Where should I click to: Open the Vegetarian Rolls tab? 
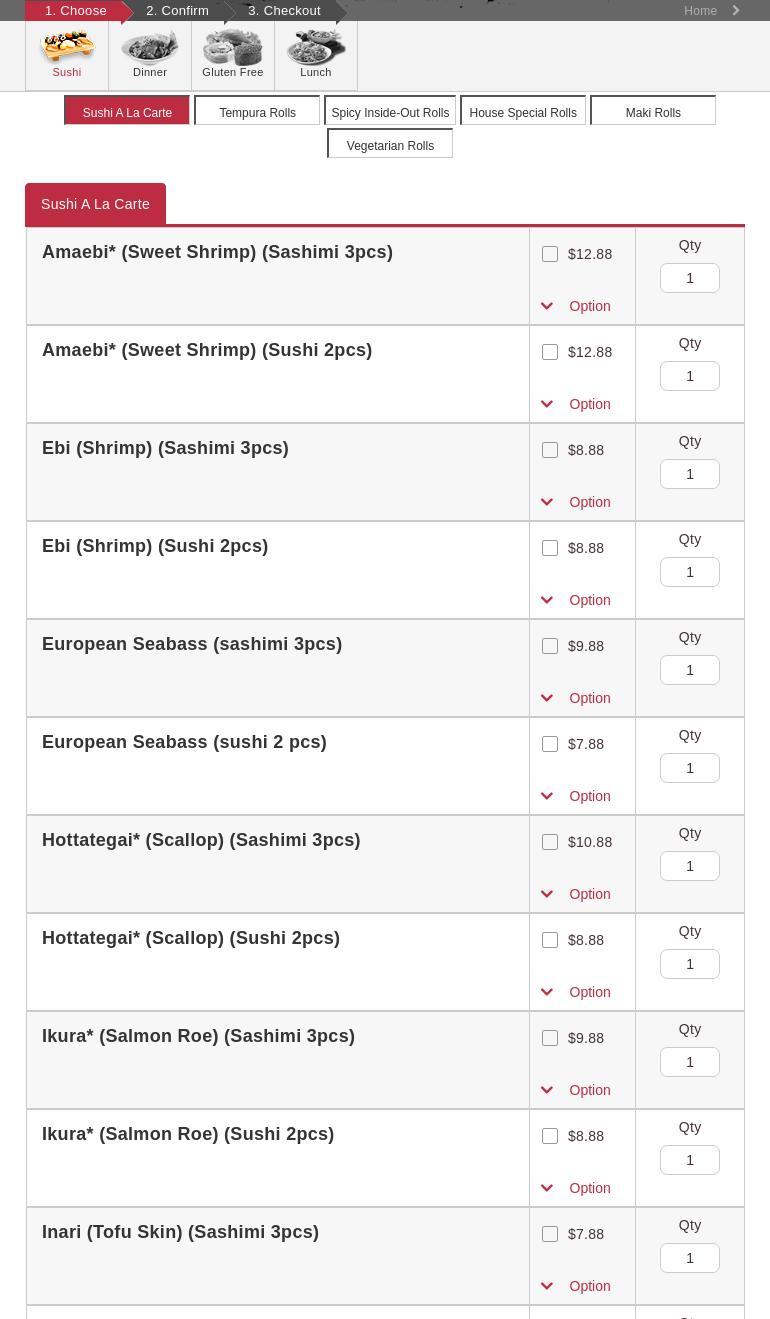(x=390, y=145)
